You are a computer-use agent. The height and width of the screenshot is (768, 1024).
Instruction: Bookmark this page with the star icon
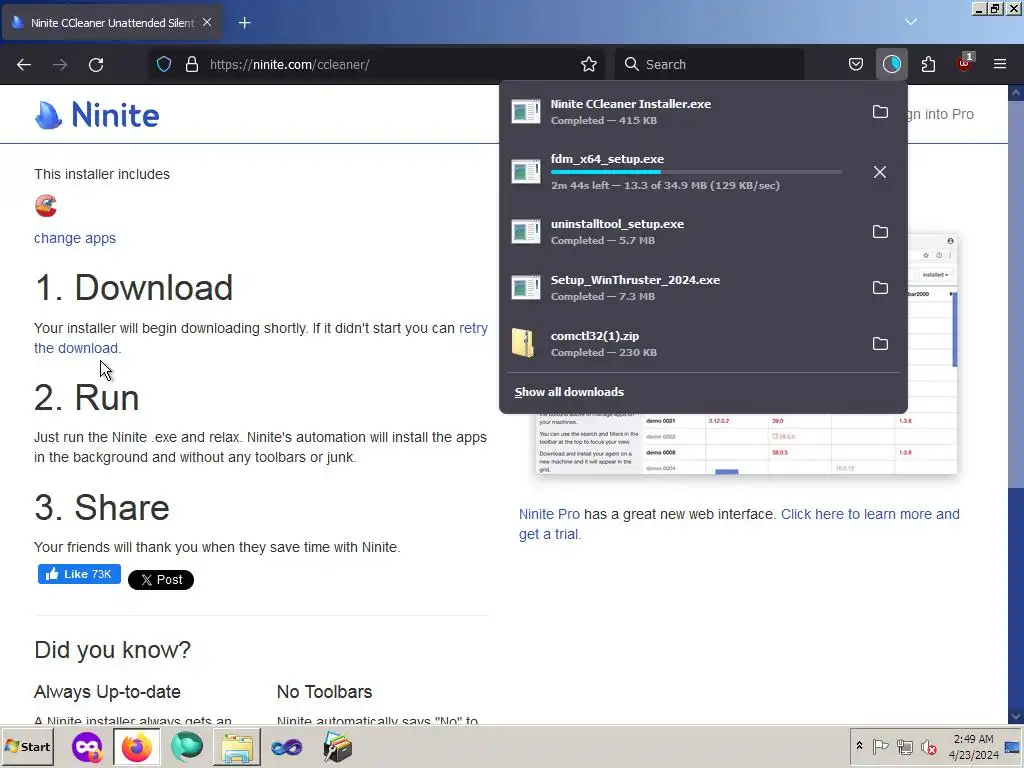(588, 65)
